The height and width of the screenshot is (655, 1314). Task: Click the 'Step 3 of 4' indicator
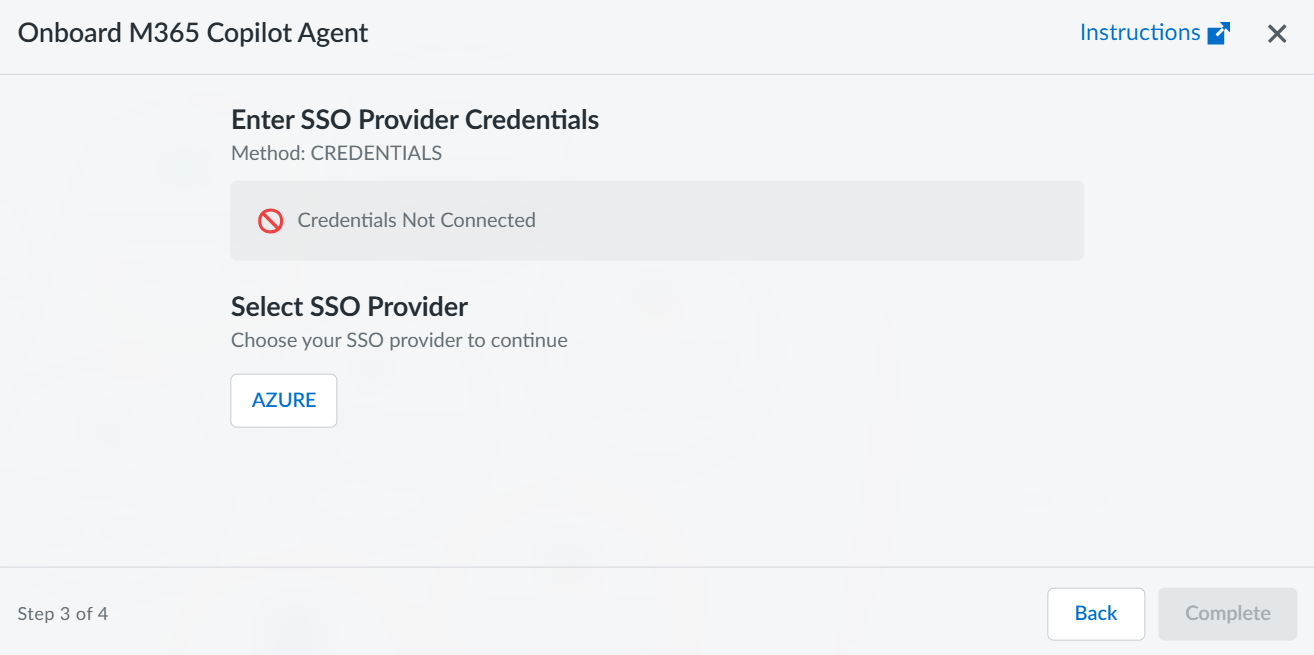tap(63, 614)
